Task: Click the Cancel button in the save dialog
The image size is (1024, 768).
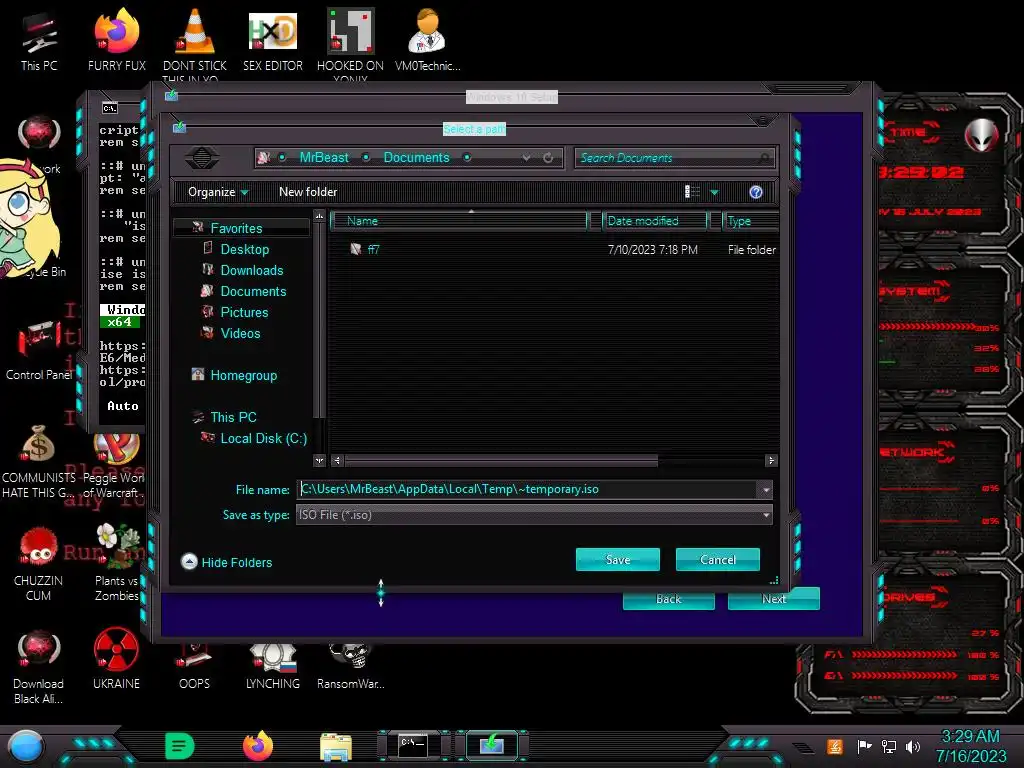Action: [x=717, y=560]
